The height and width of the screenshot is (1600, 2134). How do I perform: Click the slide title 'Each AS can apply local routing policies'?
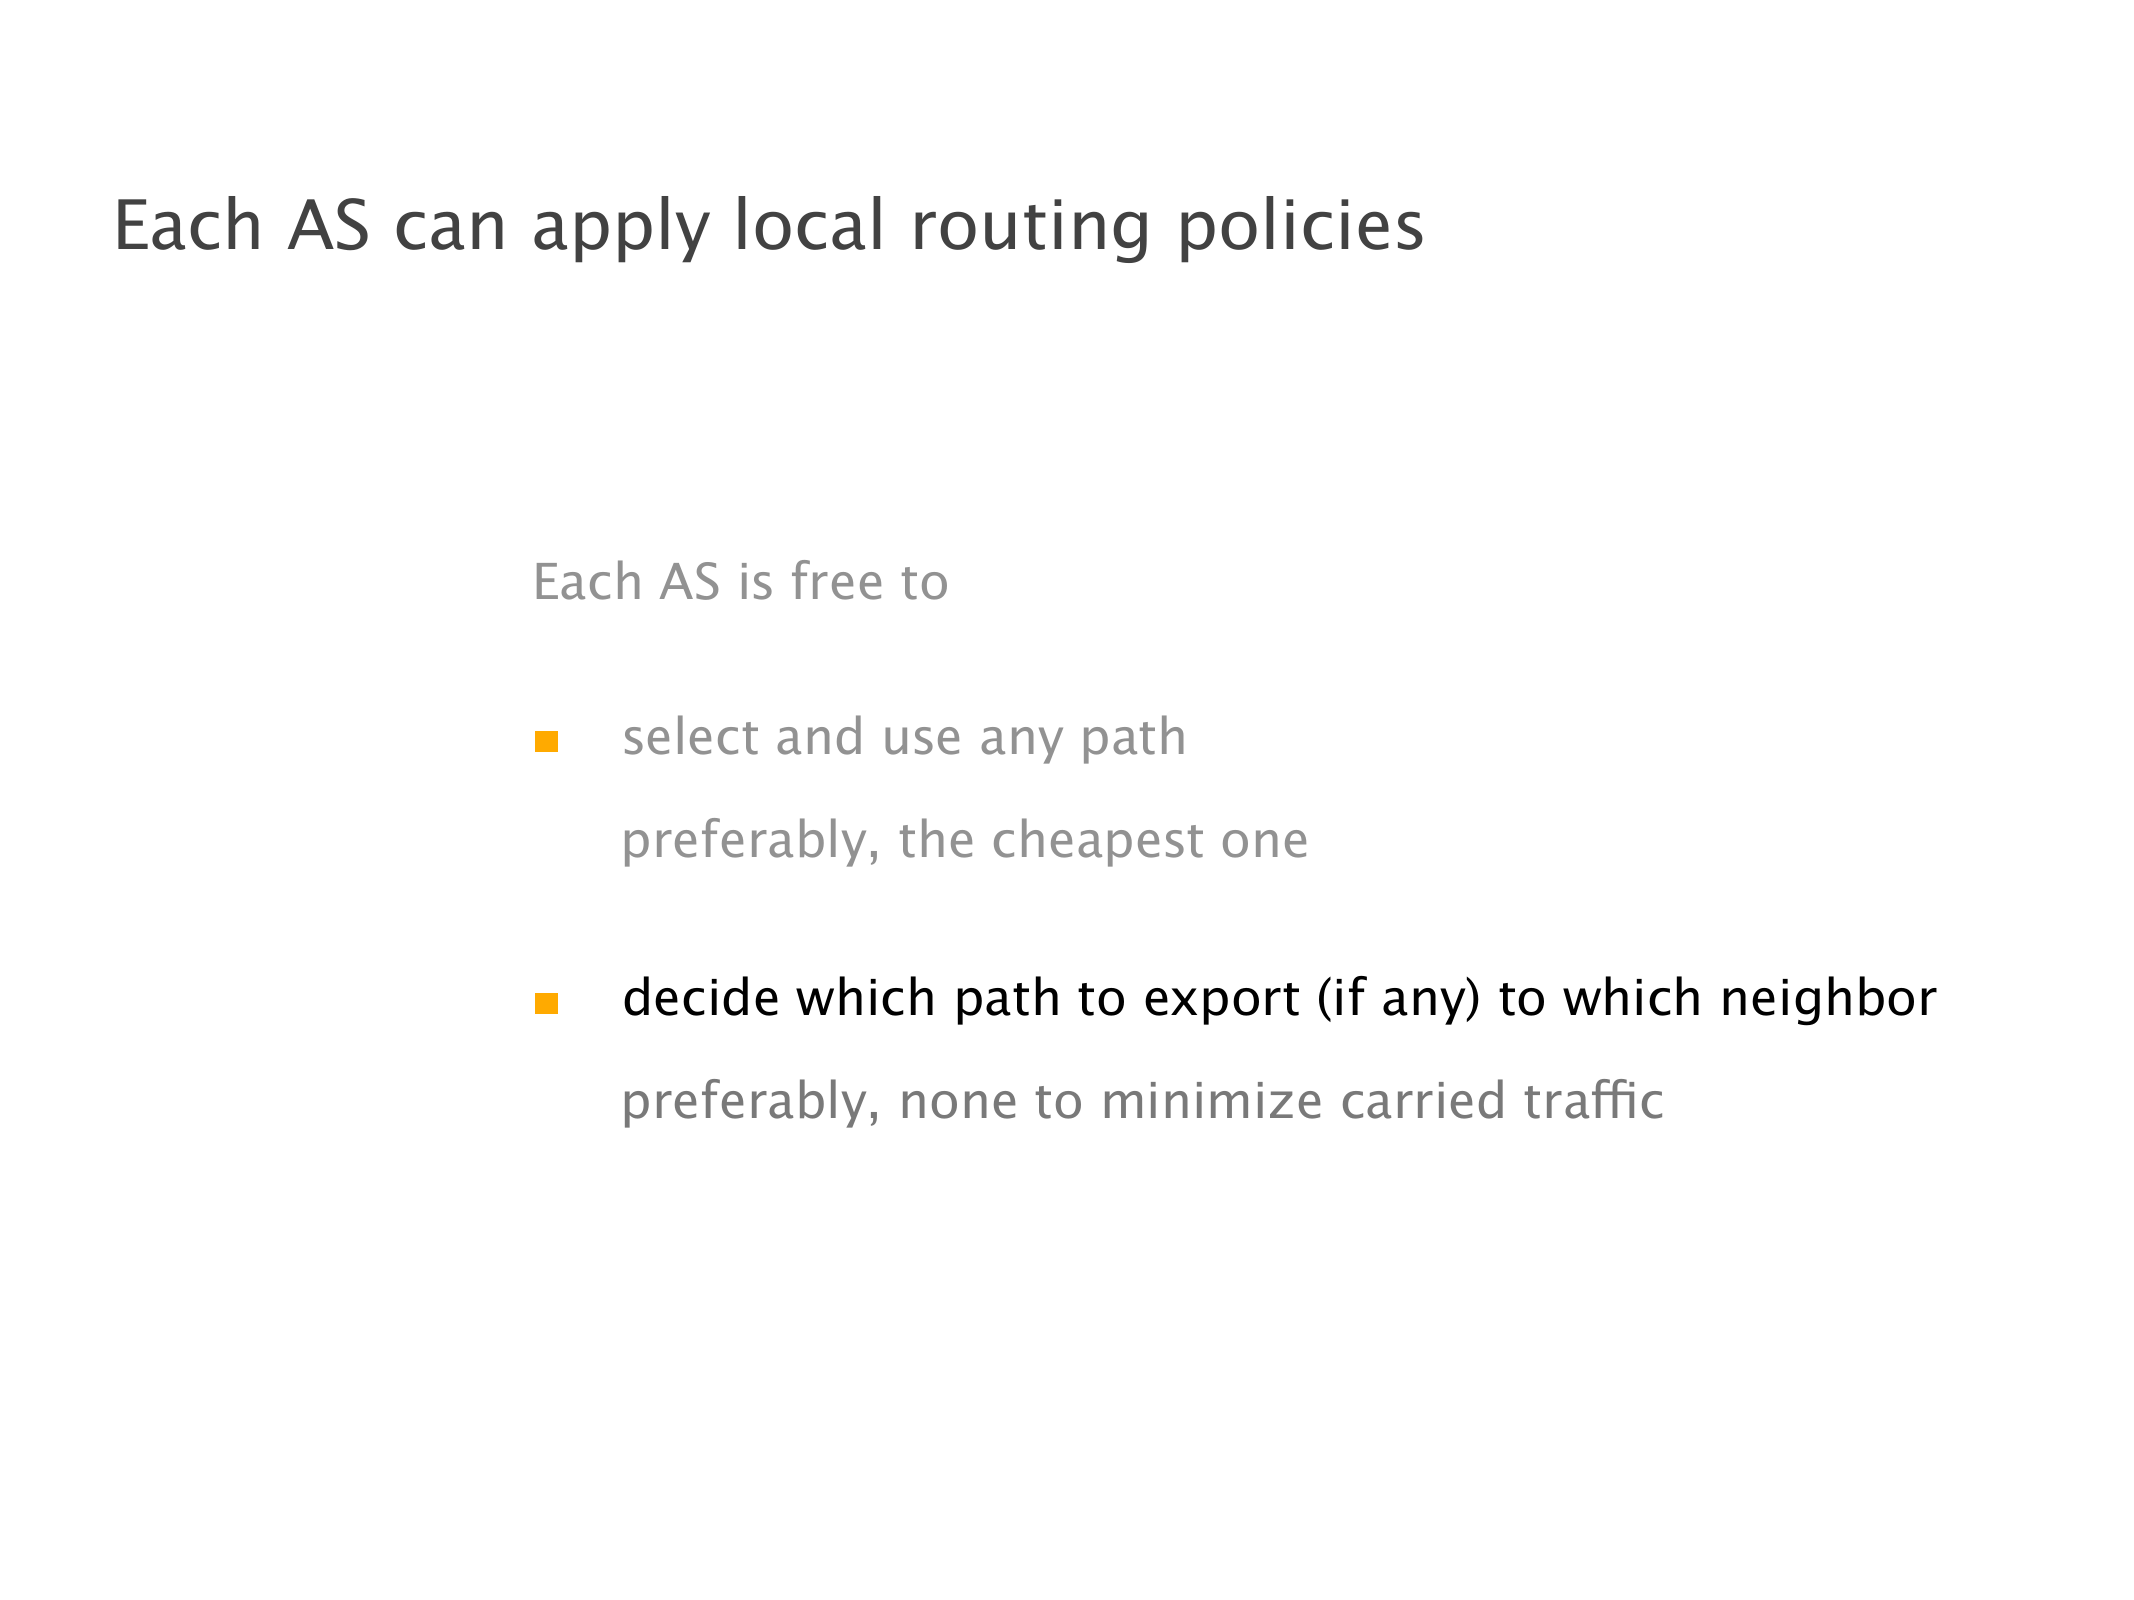pyautogui.click(x=768, y=226)
